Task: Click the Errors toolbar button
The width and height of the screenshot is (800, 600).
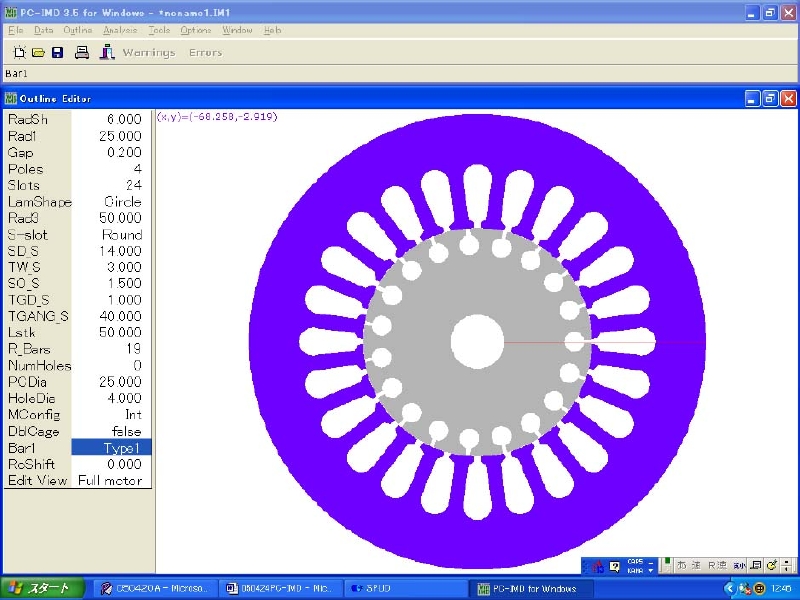Action: point(206,53)
